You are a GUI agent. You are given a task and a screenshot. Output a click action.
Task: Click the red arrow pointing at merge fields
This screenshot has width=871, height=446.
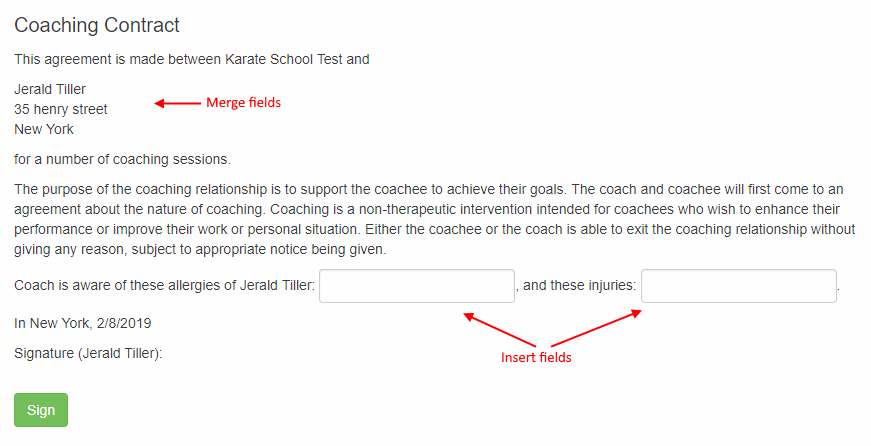[x=177, y=103]
